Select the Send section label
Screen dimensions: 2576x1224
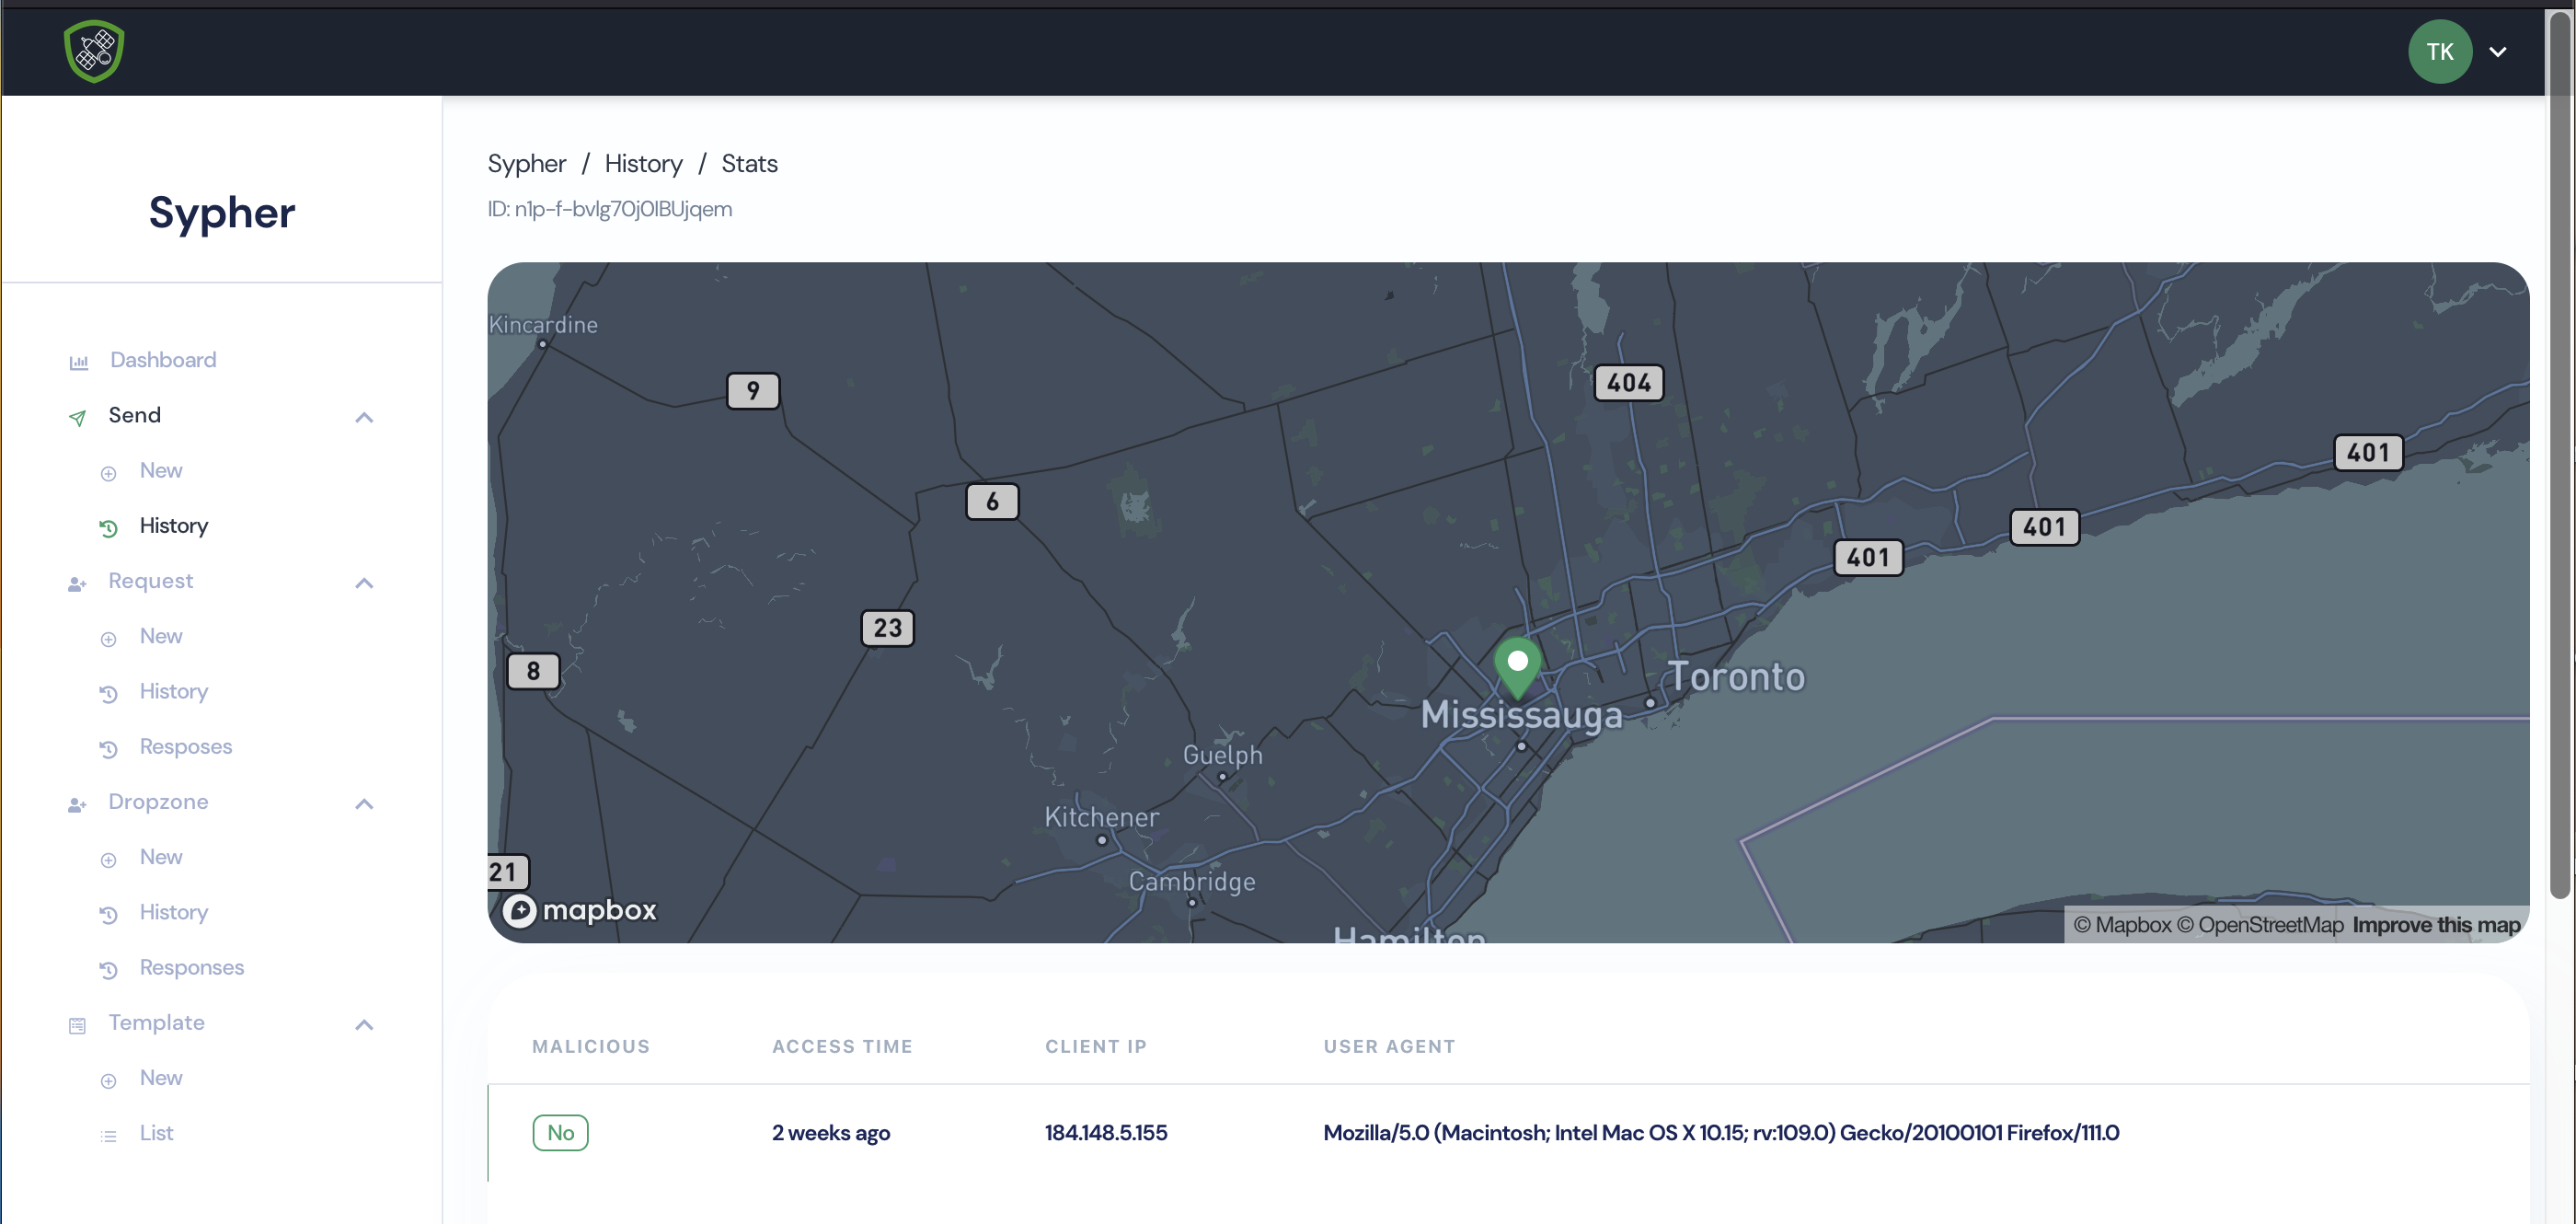coord(134,415)
